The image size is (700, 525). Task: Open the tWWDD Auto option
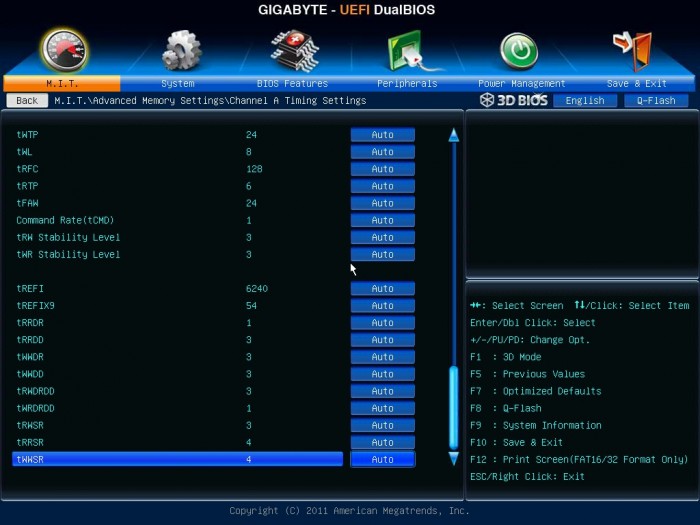coord(383,374)
